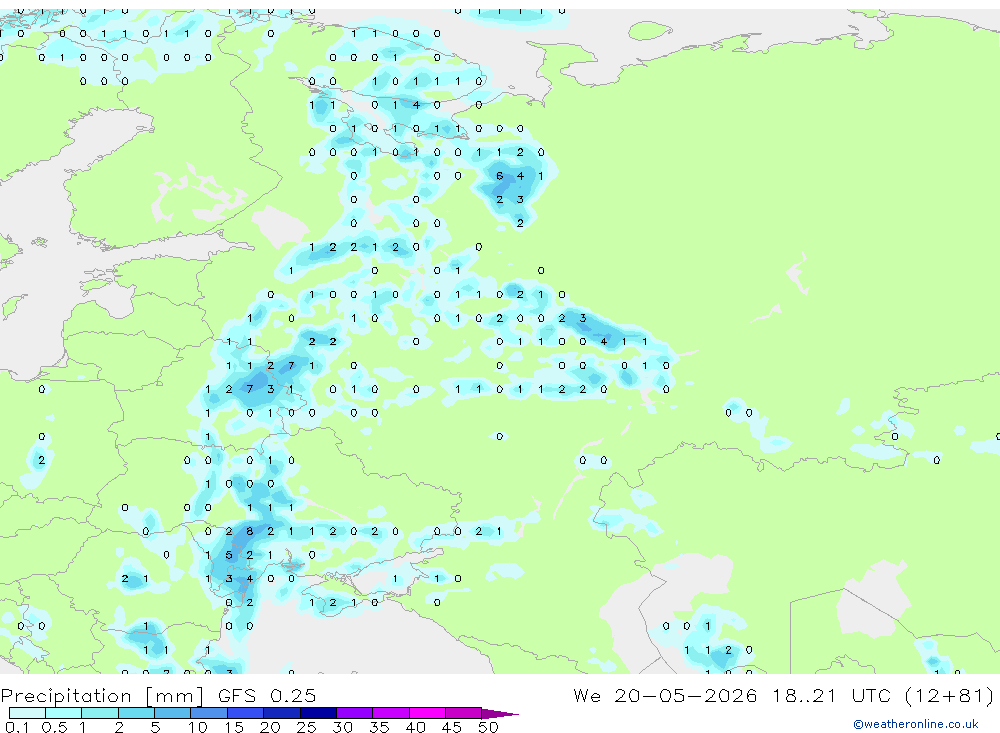This screenshot has width=1000, height=733.
Task: Click the map precipitation value '6'
Action: [499, 175]
